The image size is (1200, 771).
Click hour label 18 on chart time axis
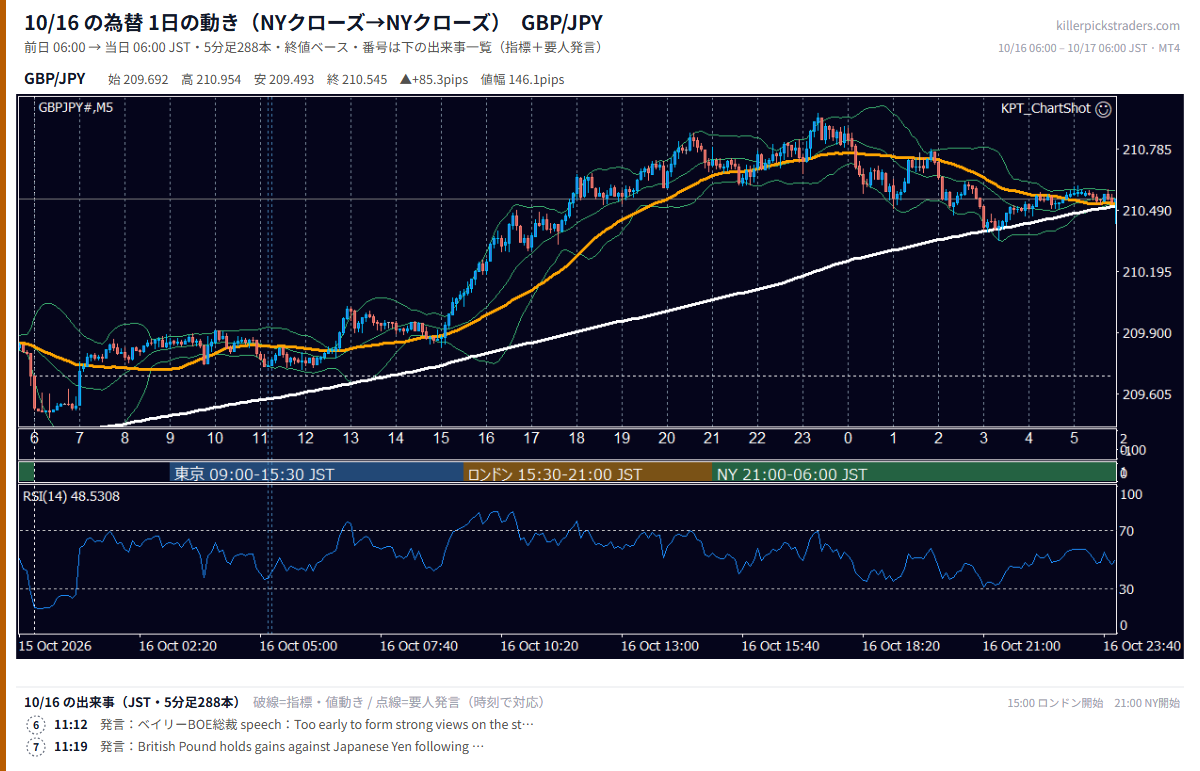click(x=577, y=438)
